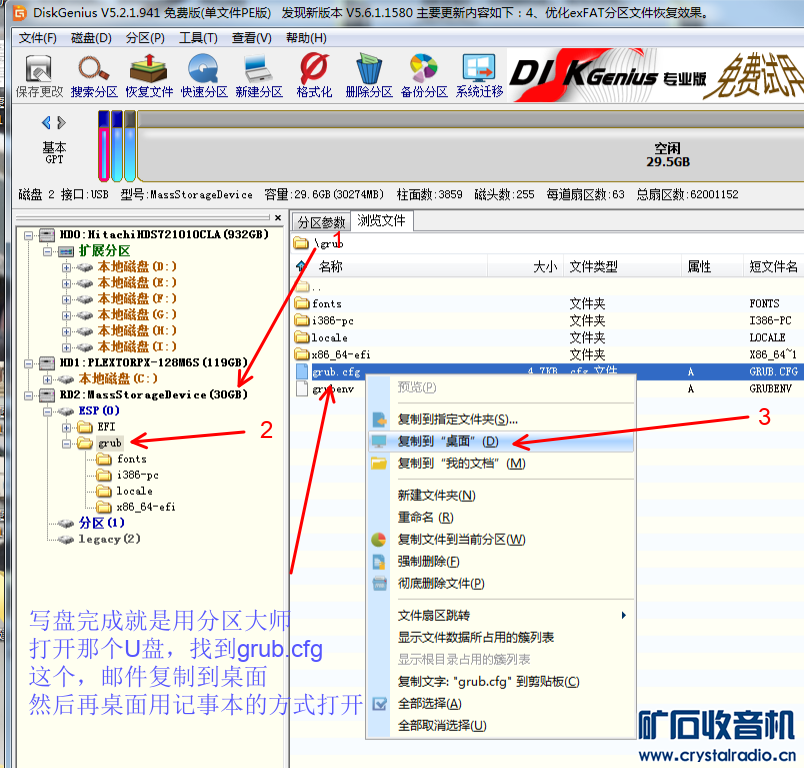Choose 彻底删除文件(P) from context menu
Screen dimensions: 804x768
[501, 583]
